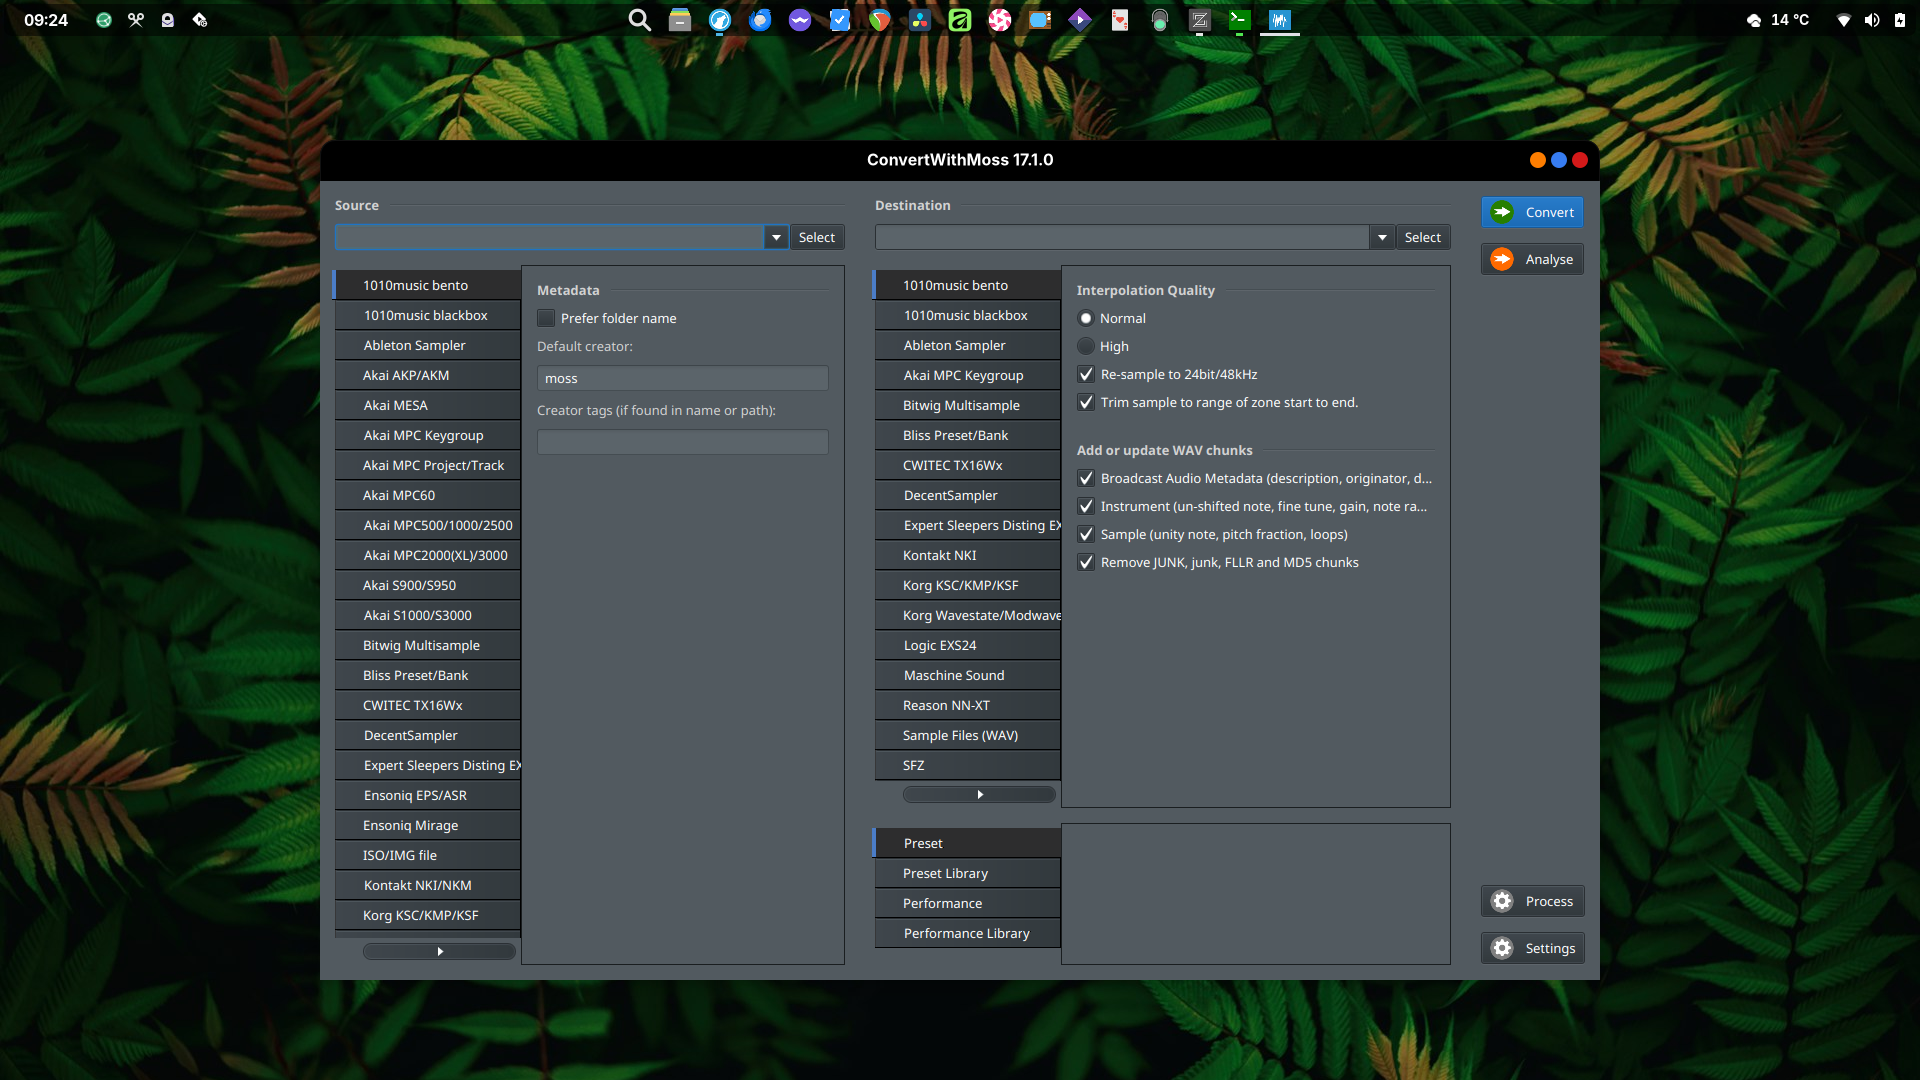1920x1080 pixels.
Task: Click the Destination path input field
Action: 1122,237
